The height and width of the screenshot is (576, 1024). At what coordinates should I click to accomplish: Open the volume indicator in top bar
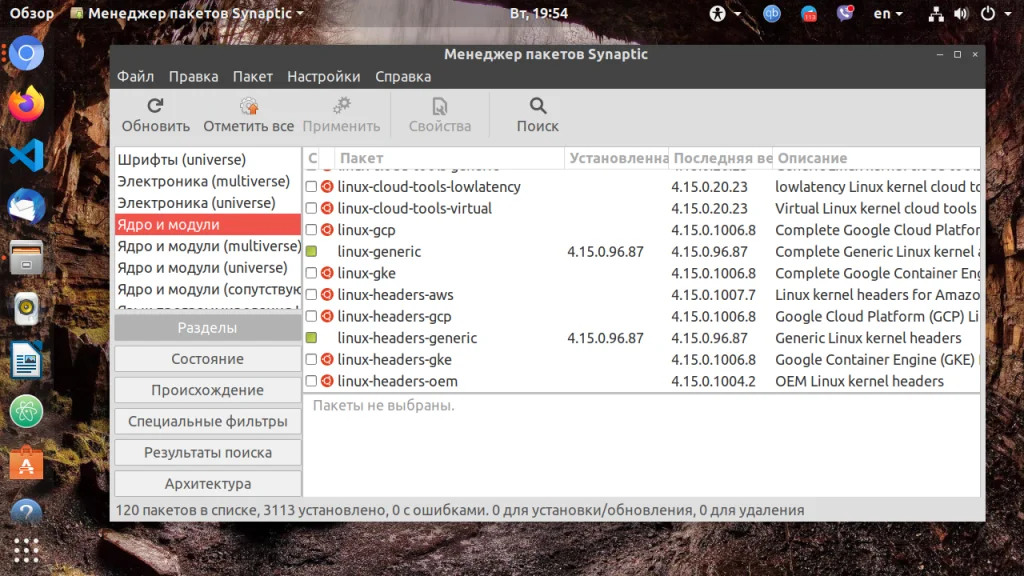(961, 13)
